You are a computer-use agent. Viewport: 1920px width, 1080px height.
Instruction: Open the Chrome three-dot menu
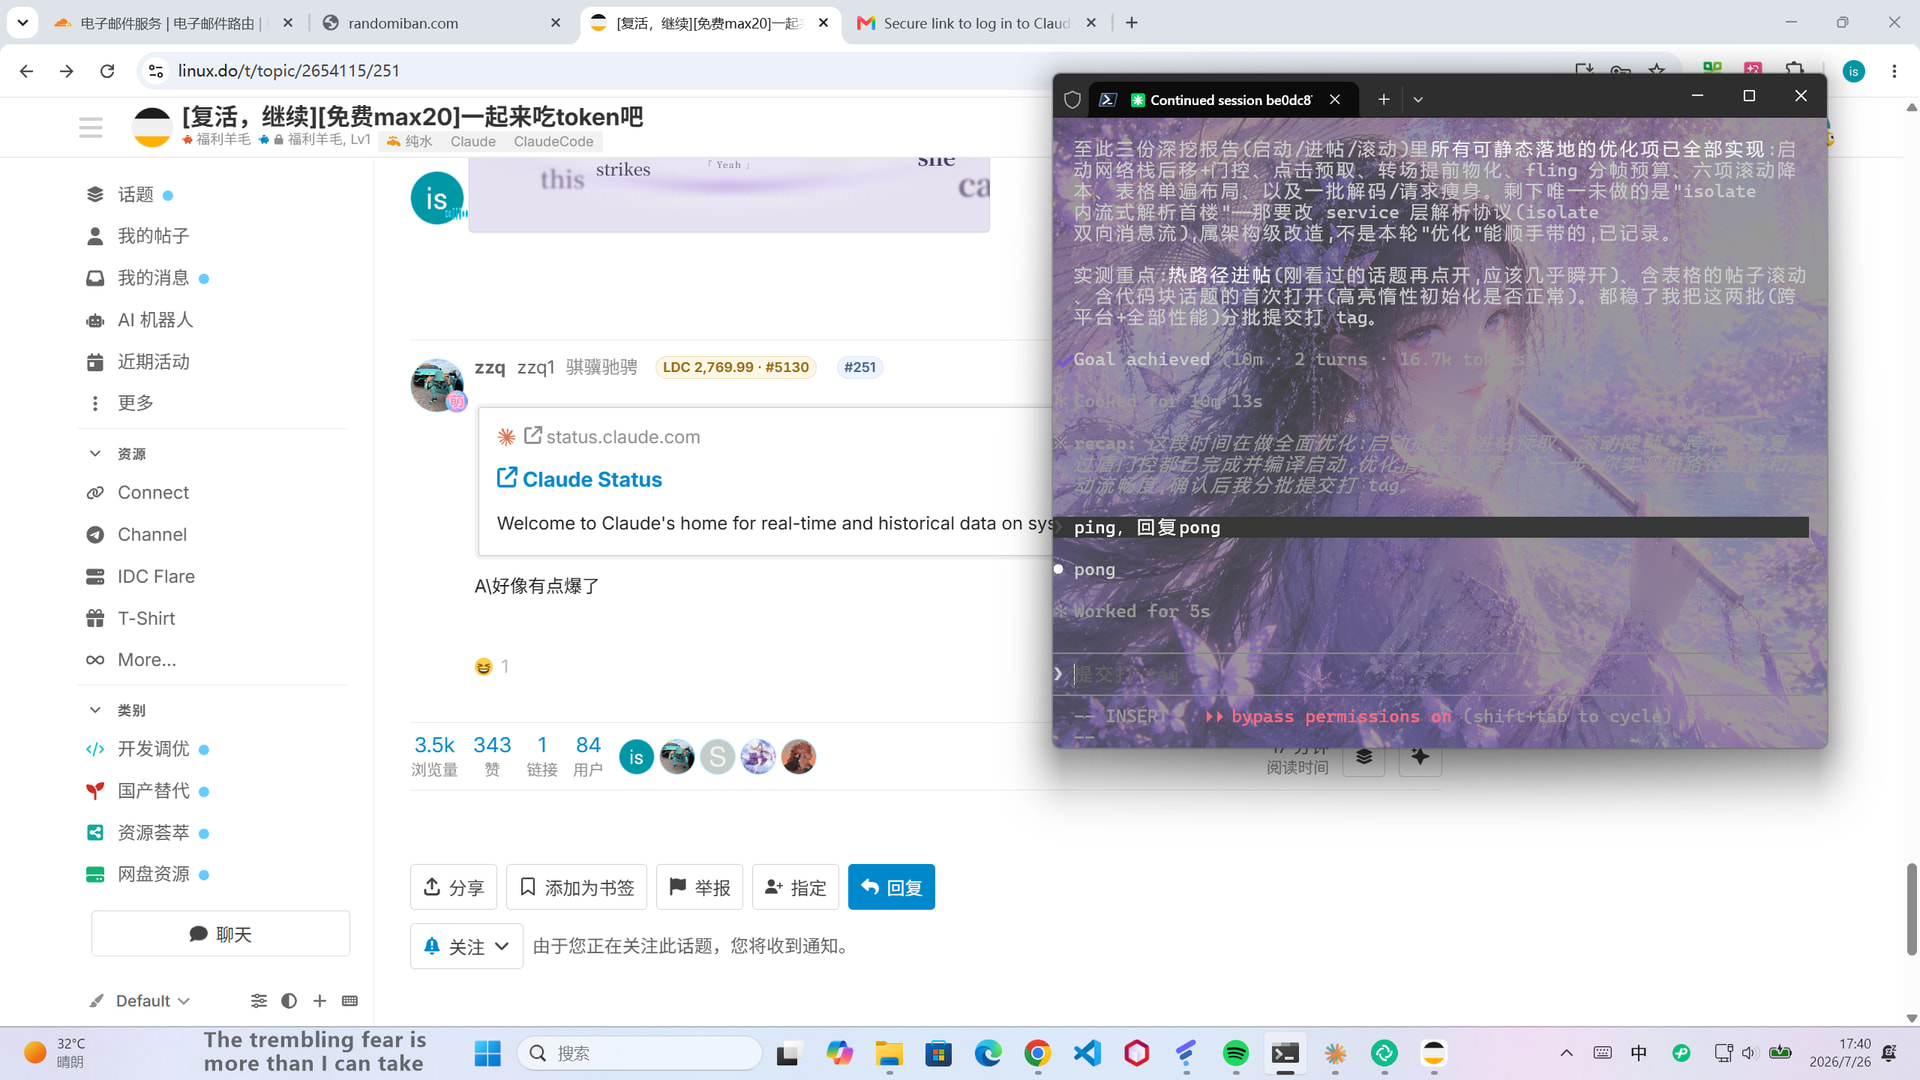1894,71
